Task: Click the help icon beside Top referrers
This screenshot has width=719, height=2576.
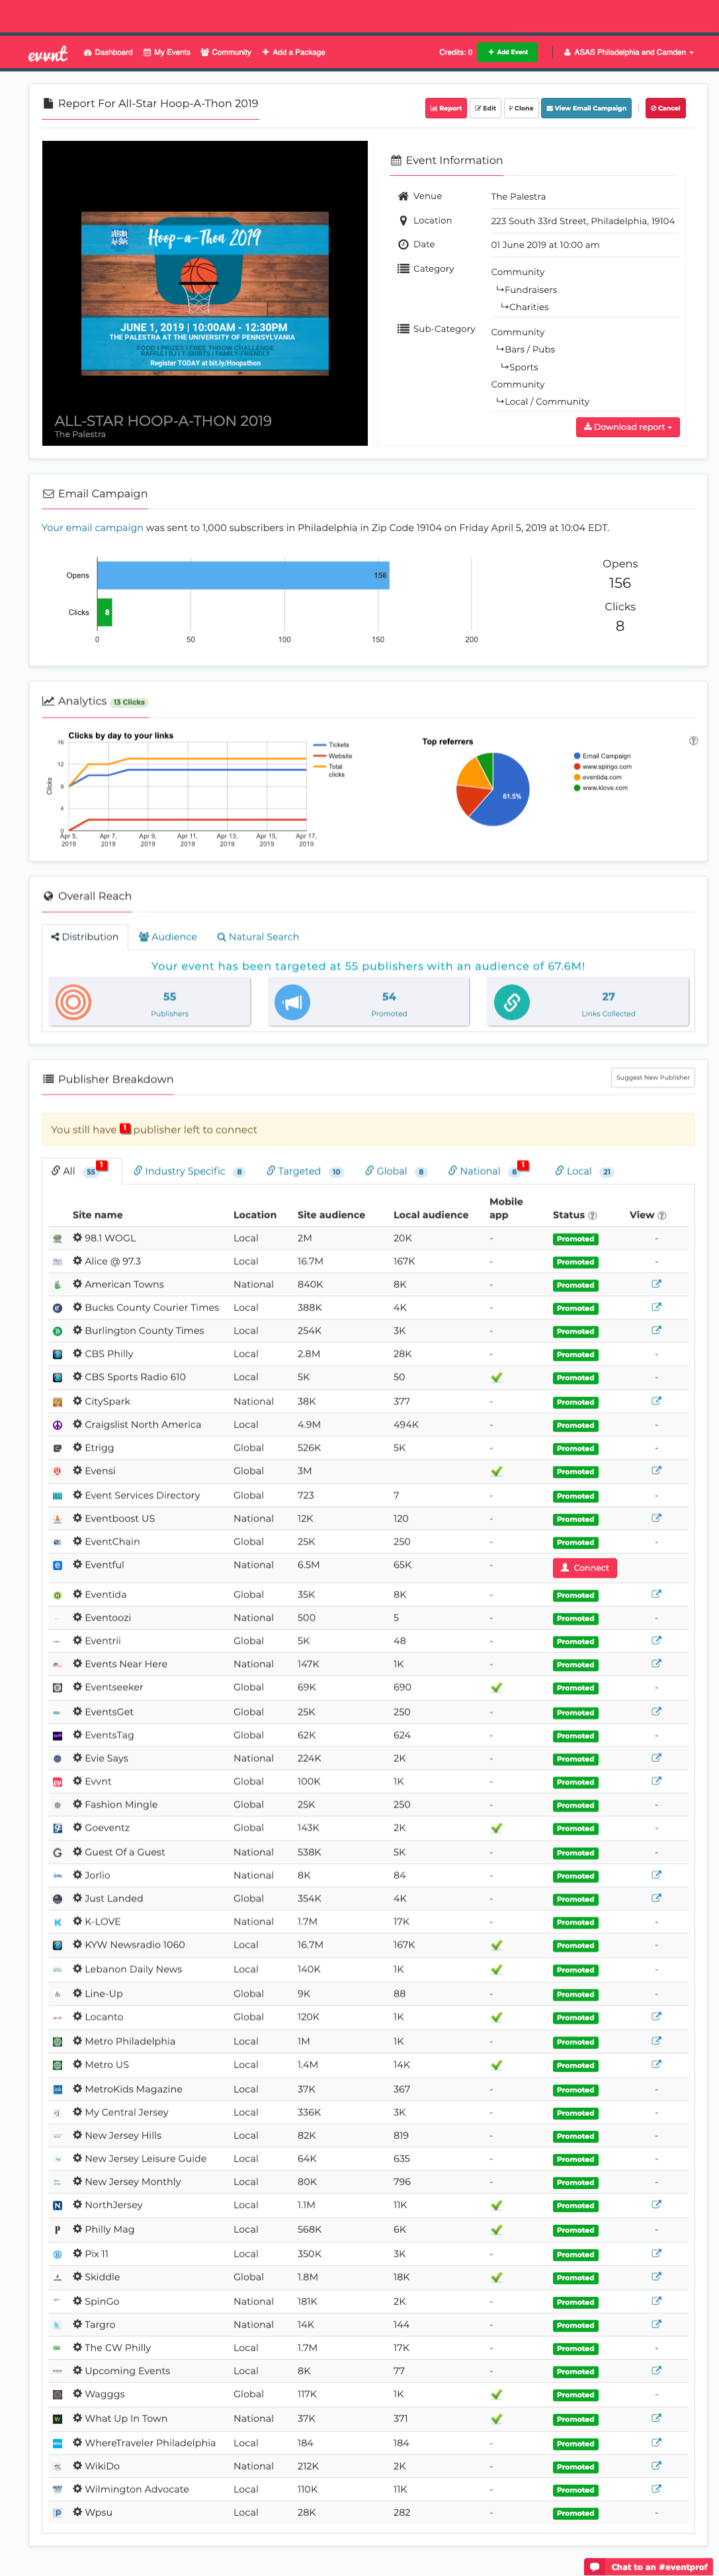Action: point(693,741)
